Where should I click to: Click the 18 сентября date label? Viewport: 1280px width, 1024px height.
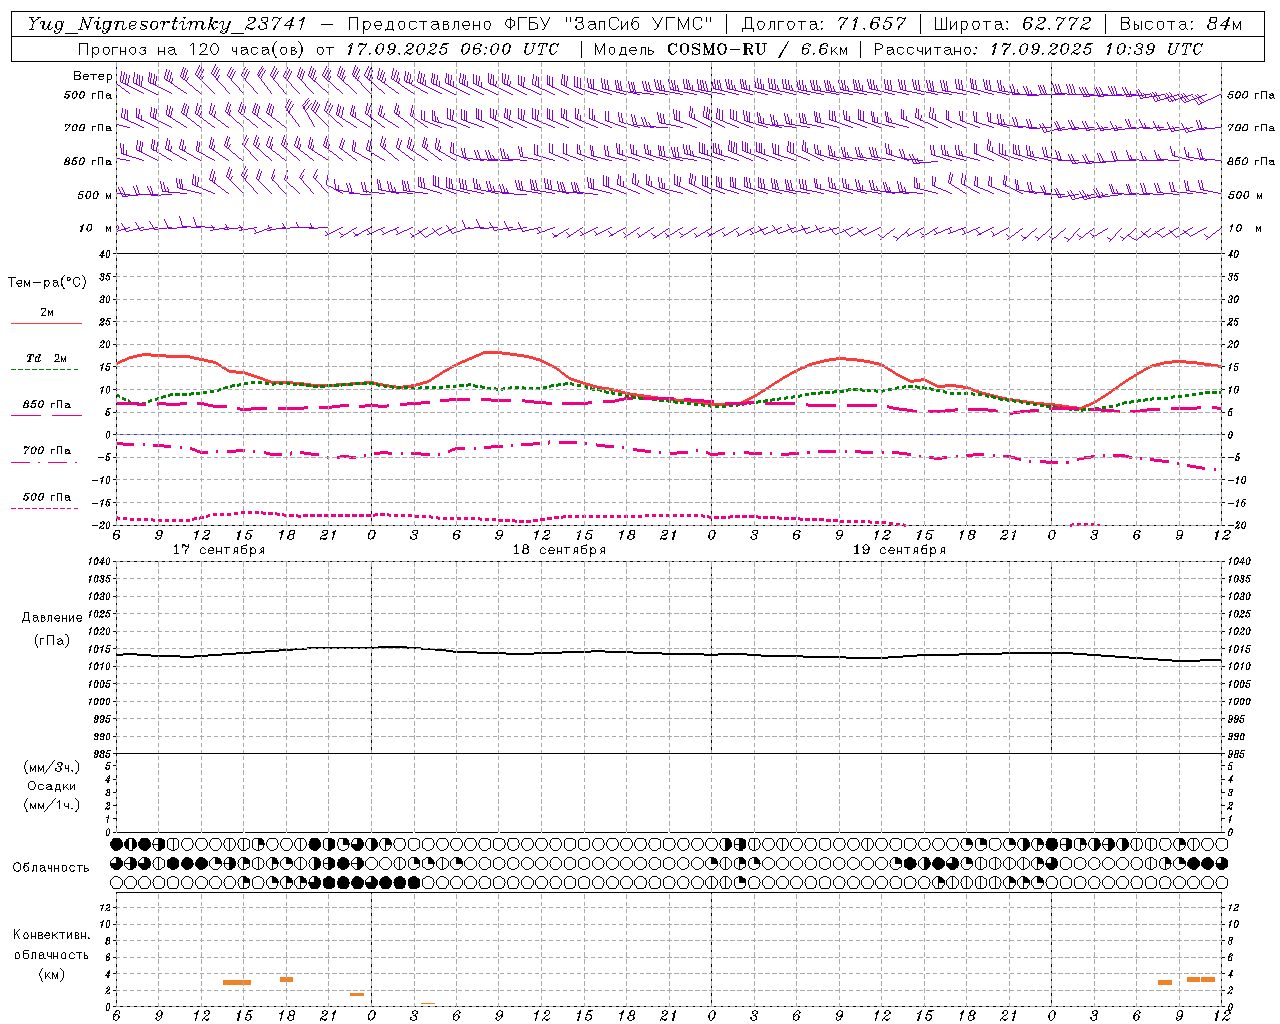pyautogui.click(x=559, y=550)
